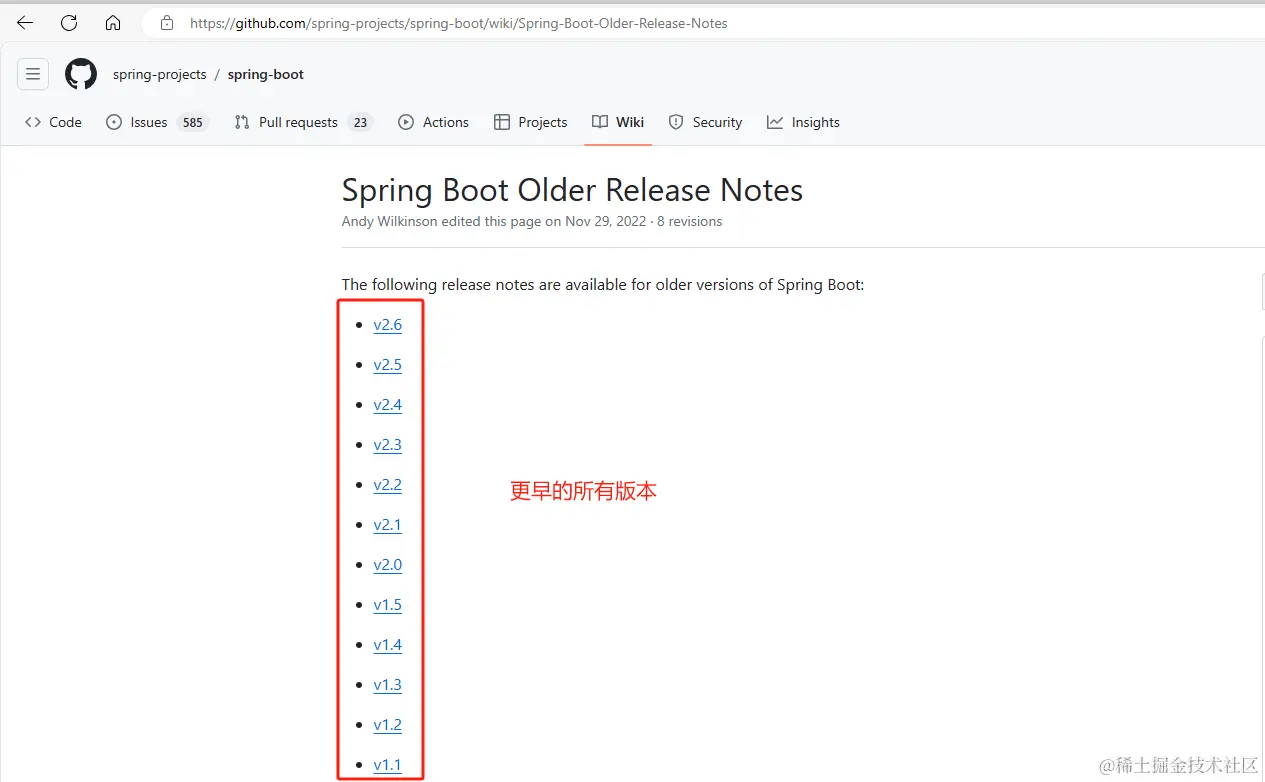
Task: Open the spring-boot repository link
Action: 266,74
